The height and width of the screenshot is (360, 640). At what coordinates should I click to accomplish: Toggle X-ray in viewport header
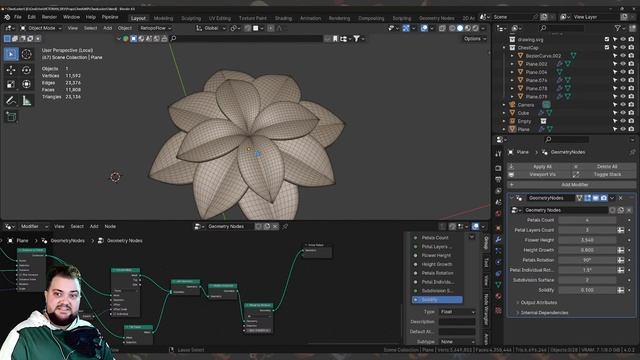click(x=442, y=28)
